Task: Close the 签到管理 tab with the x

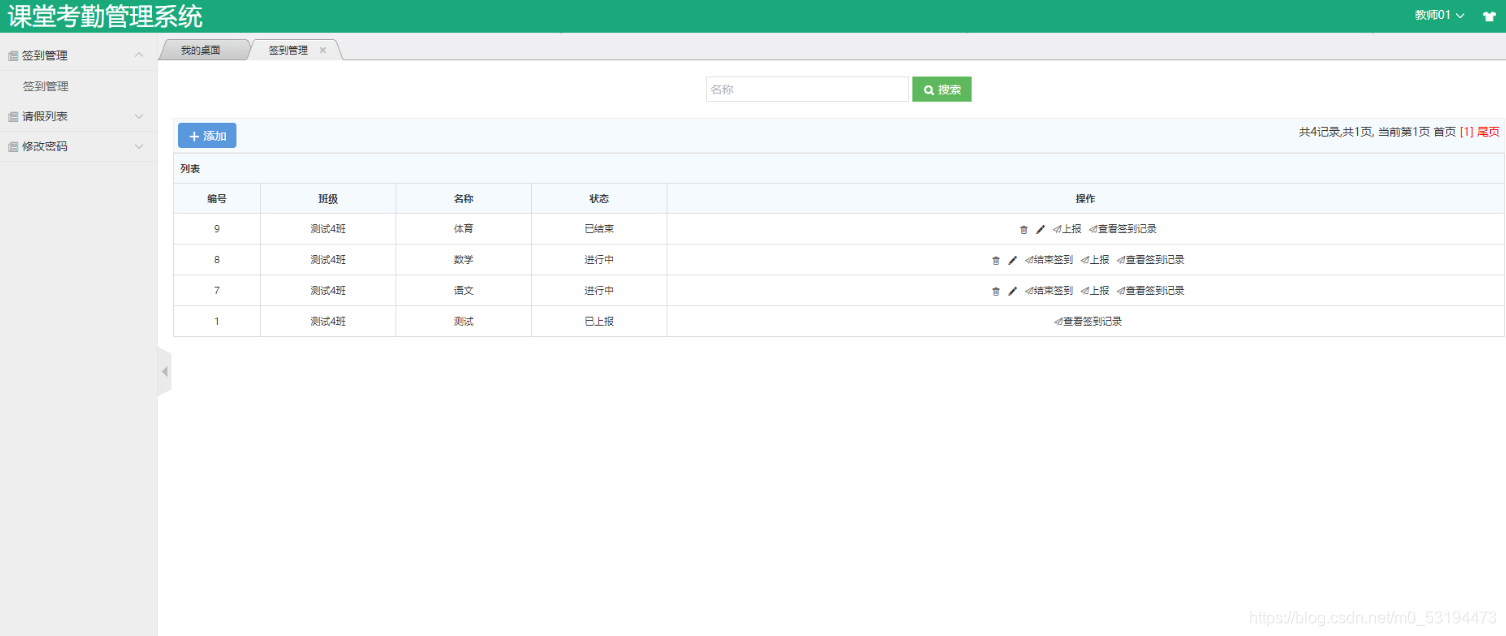Action: click(x=323, y=50)
